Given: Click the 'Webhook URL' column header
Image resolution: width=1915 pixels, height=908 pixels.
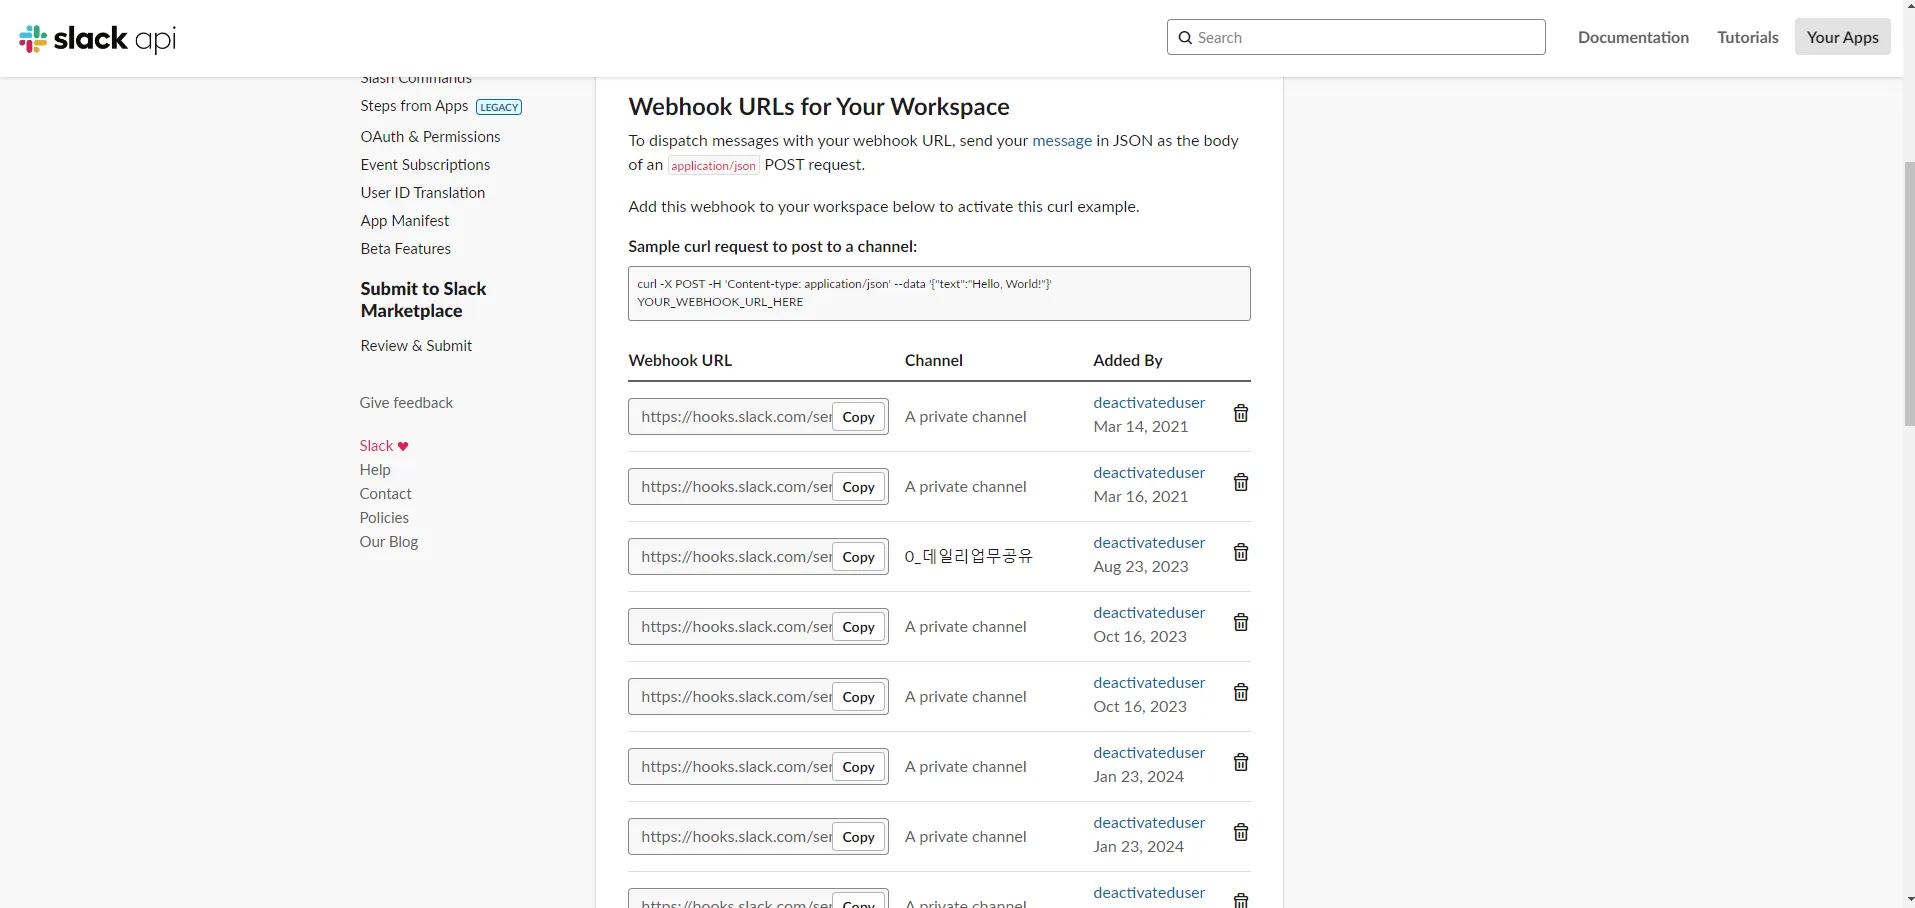Looking at the screenshot, I should coord(680,361).
